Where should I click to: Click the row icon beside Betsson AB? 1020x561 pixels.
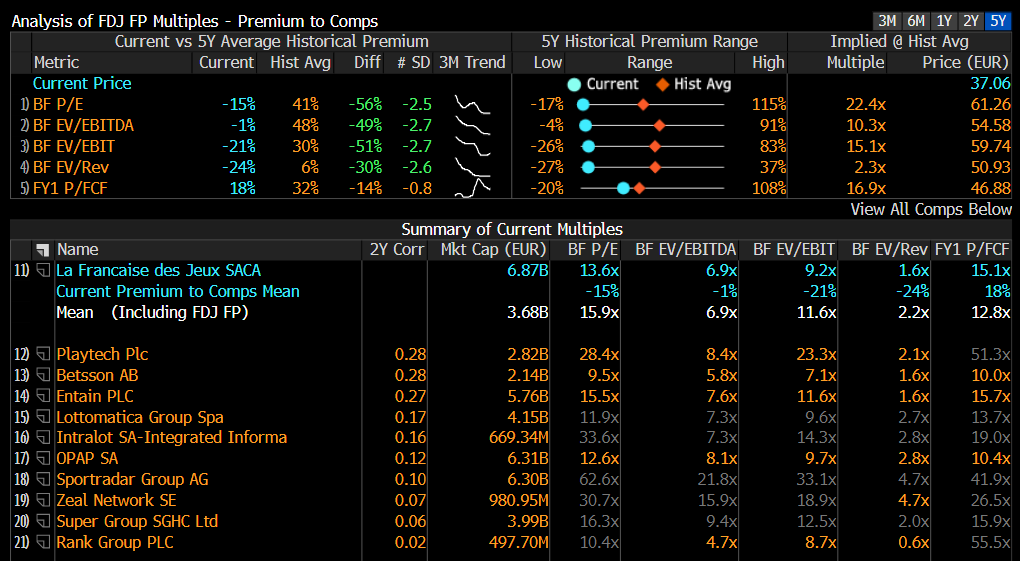coord(43,375)
